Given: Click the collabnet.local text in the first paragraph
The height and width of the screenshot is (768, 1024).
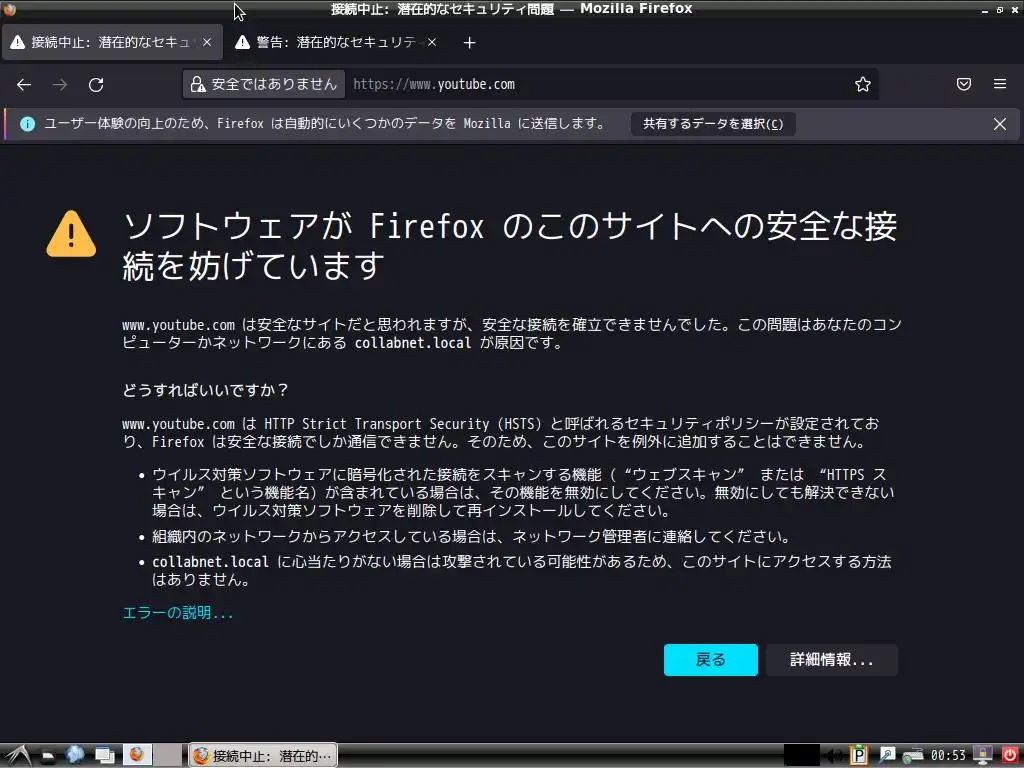Looking at the screenshot, I should pyautogui.click(x=413, y=343).
